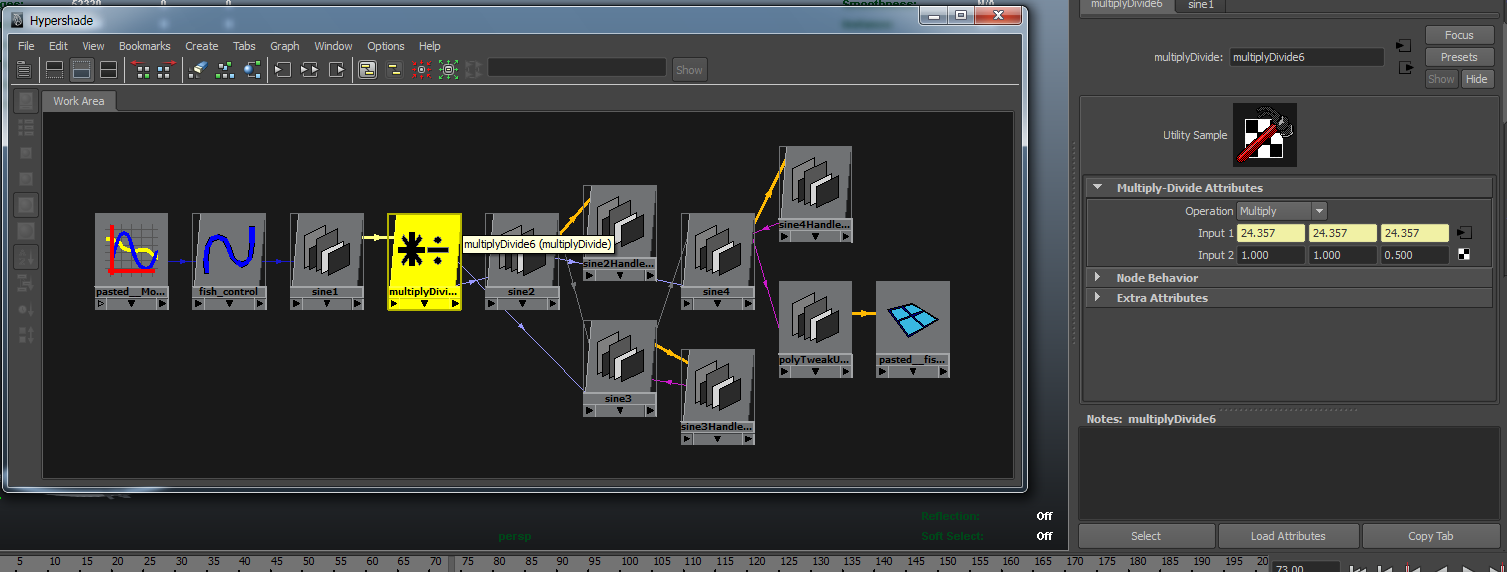
Task: Click the Hypershade filter text field
Action: point(577,68)
